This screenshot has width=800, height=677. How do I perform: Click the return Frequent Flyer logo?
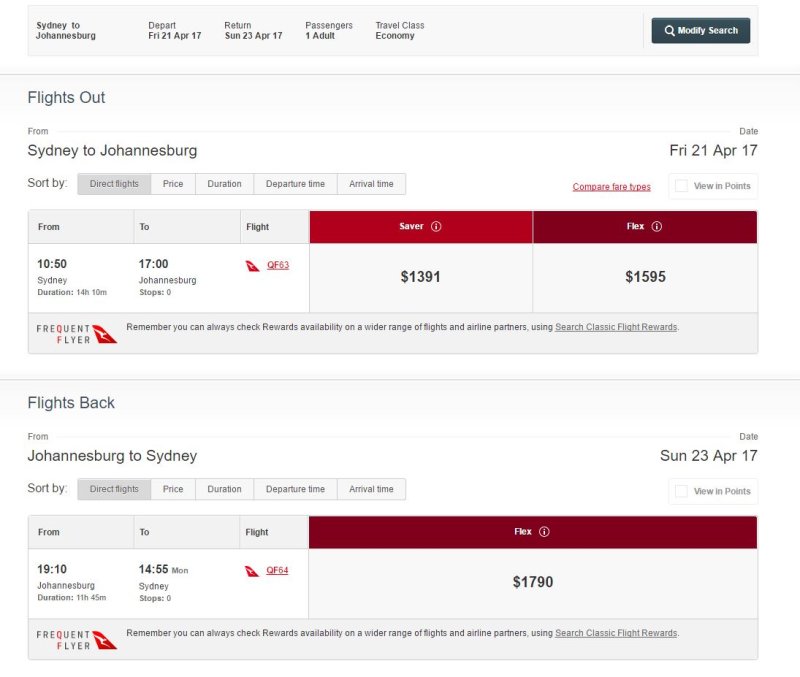(77, 640)
